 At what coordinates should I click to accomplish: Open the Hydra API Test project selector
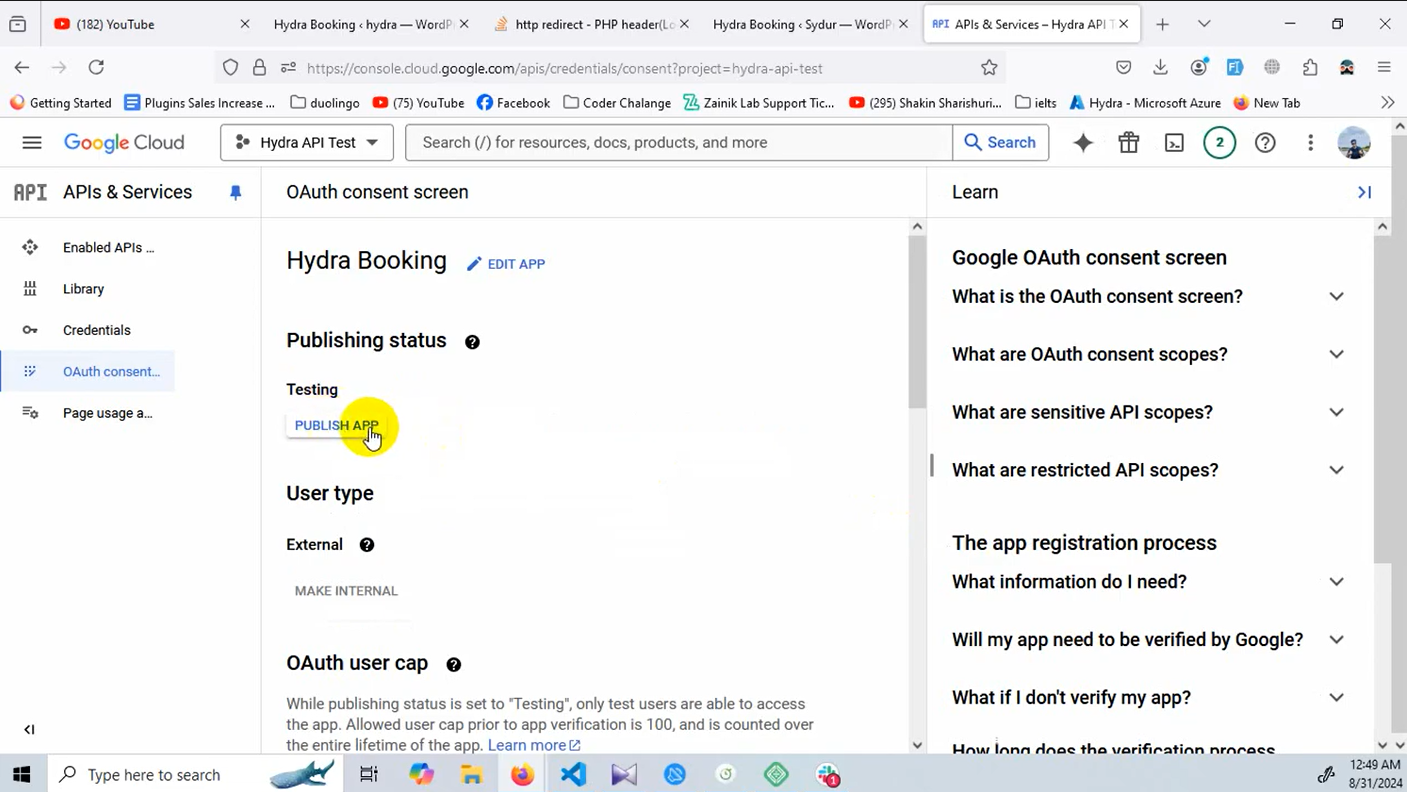307,142
